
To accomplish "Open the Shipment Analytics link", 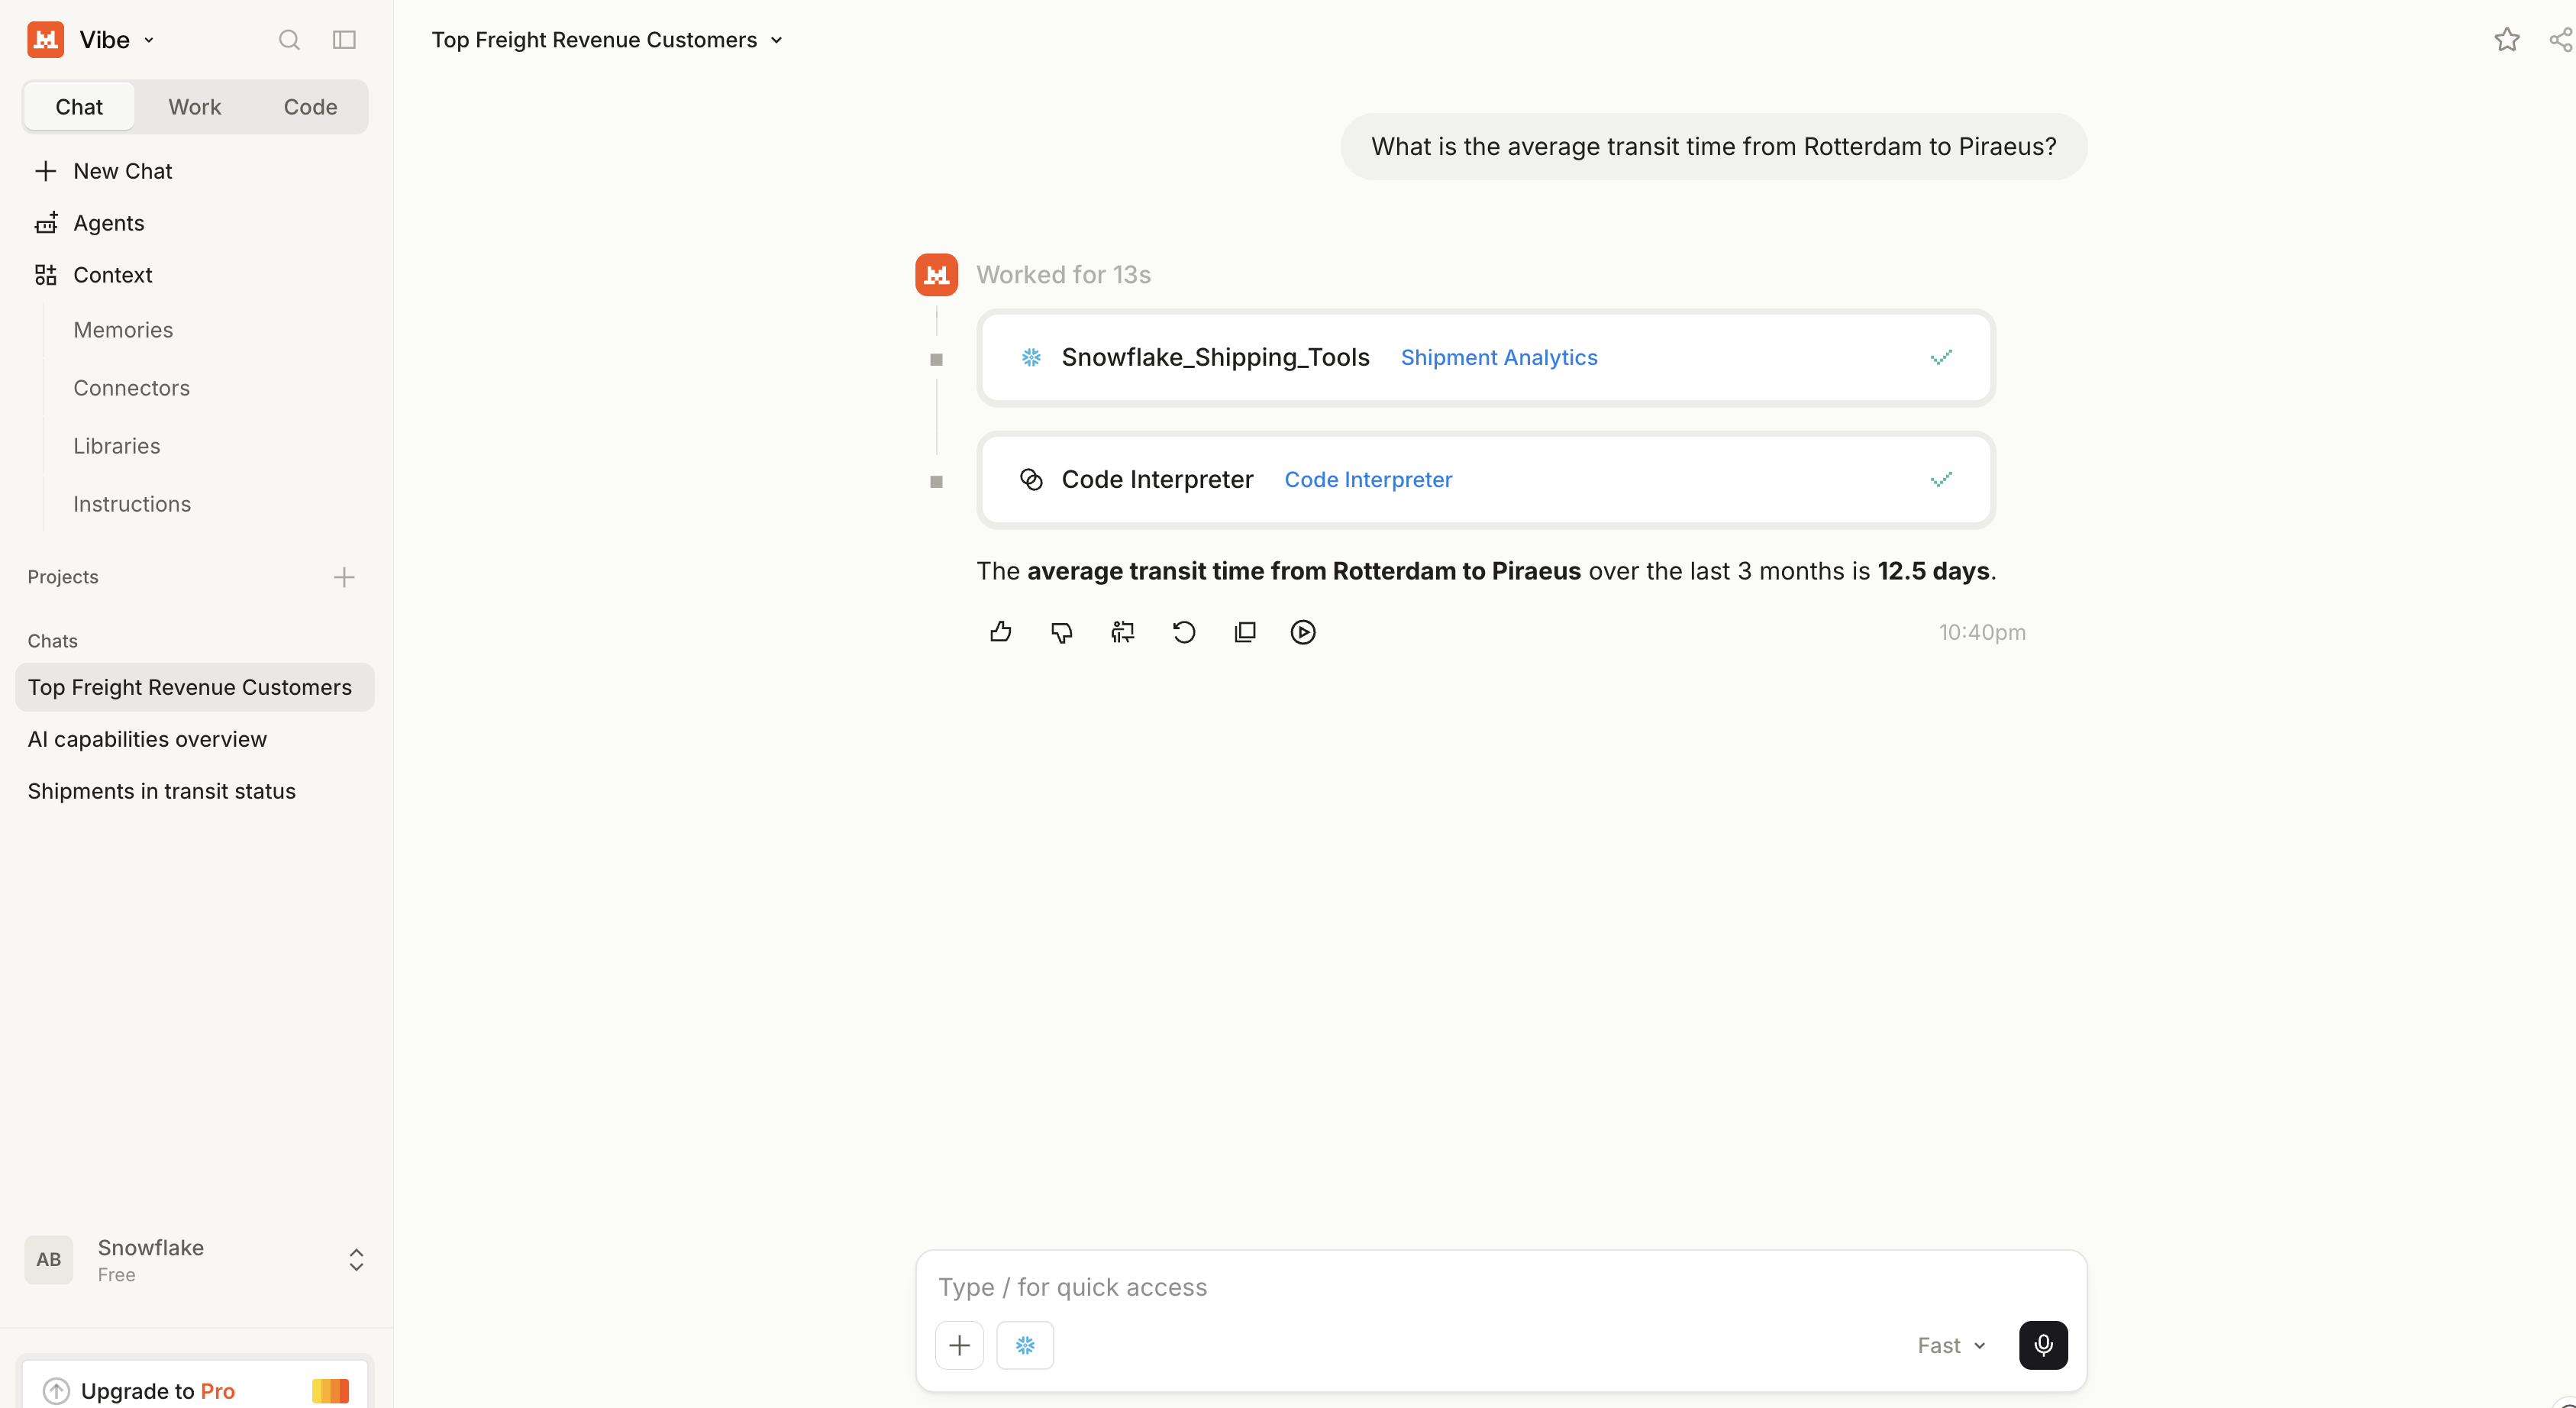I will click(1498, 357).
